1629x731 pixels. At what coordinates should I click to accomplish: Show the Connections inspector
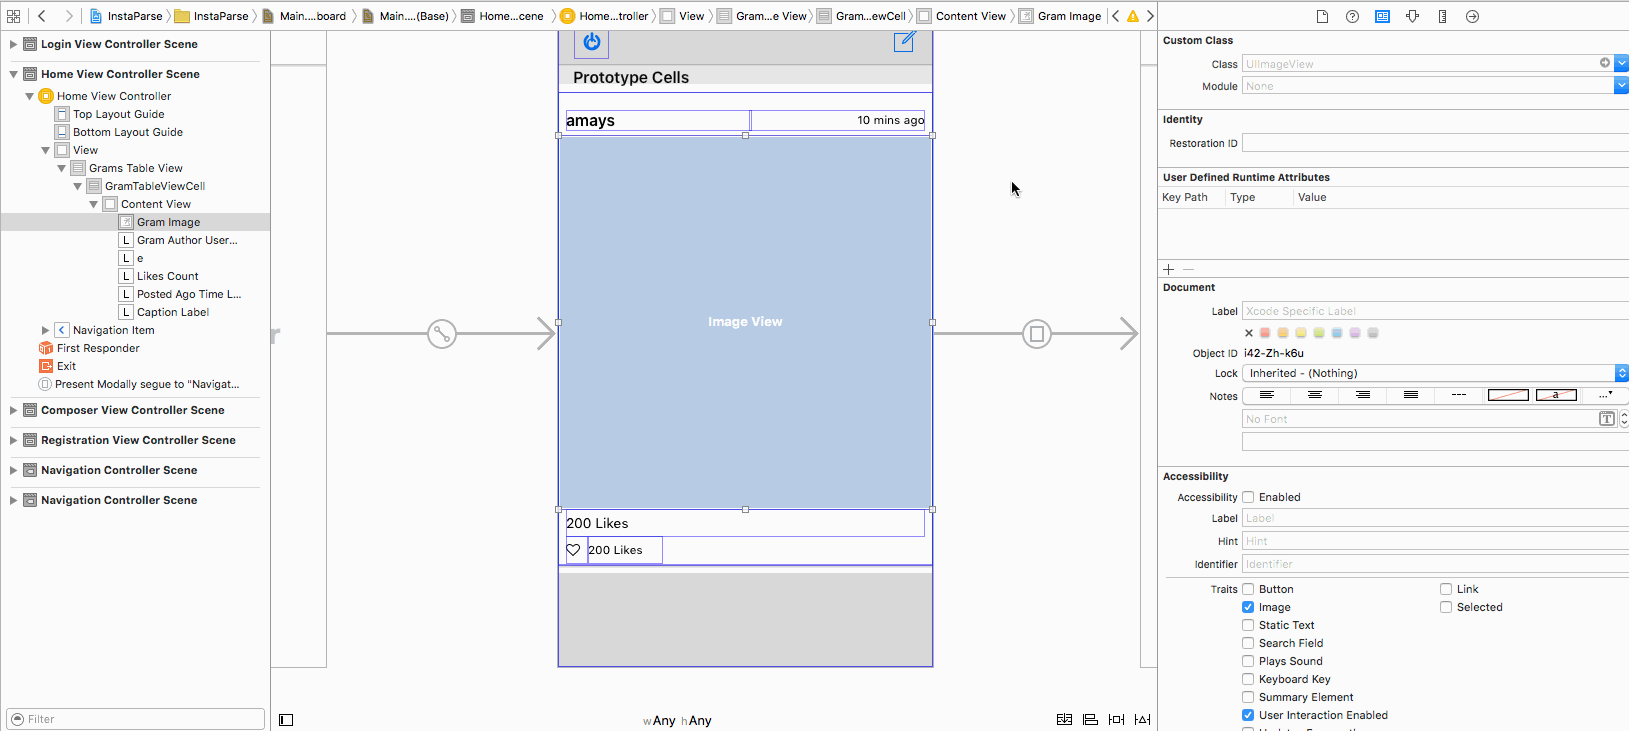coord(1472,16)
